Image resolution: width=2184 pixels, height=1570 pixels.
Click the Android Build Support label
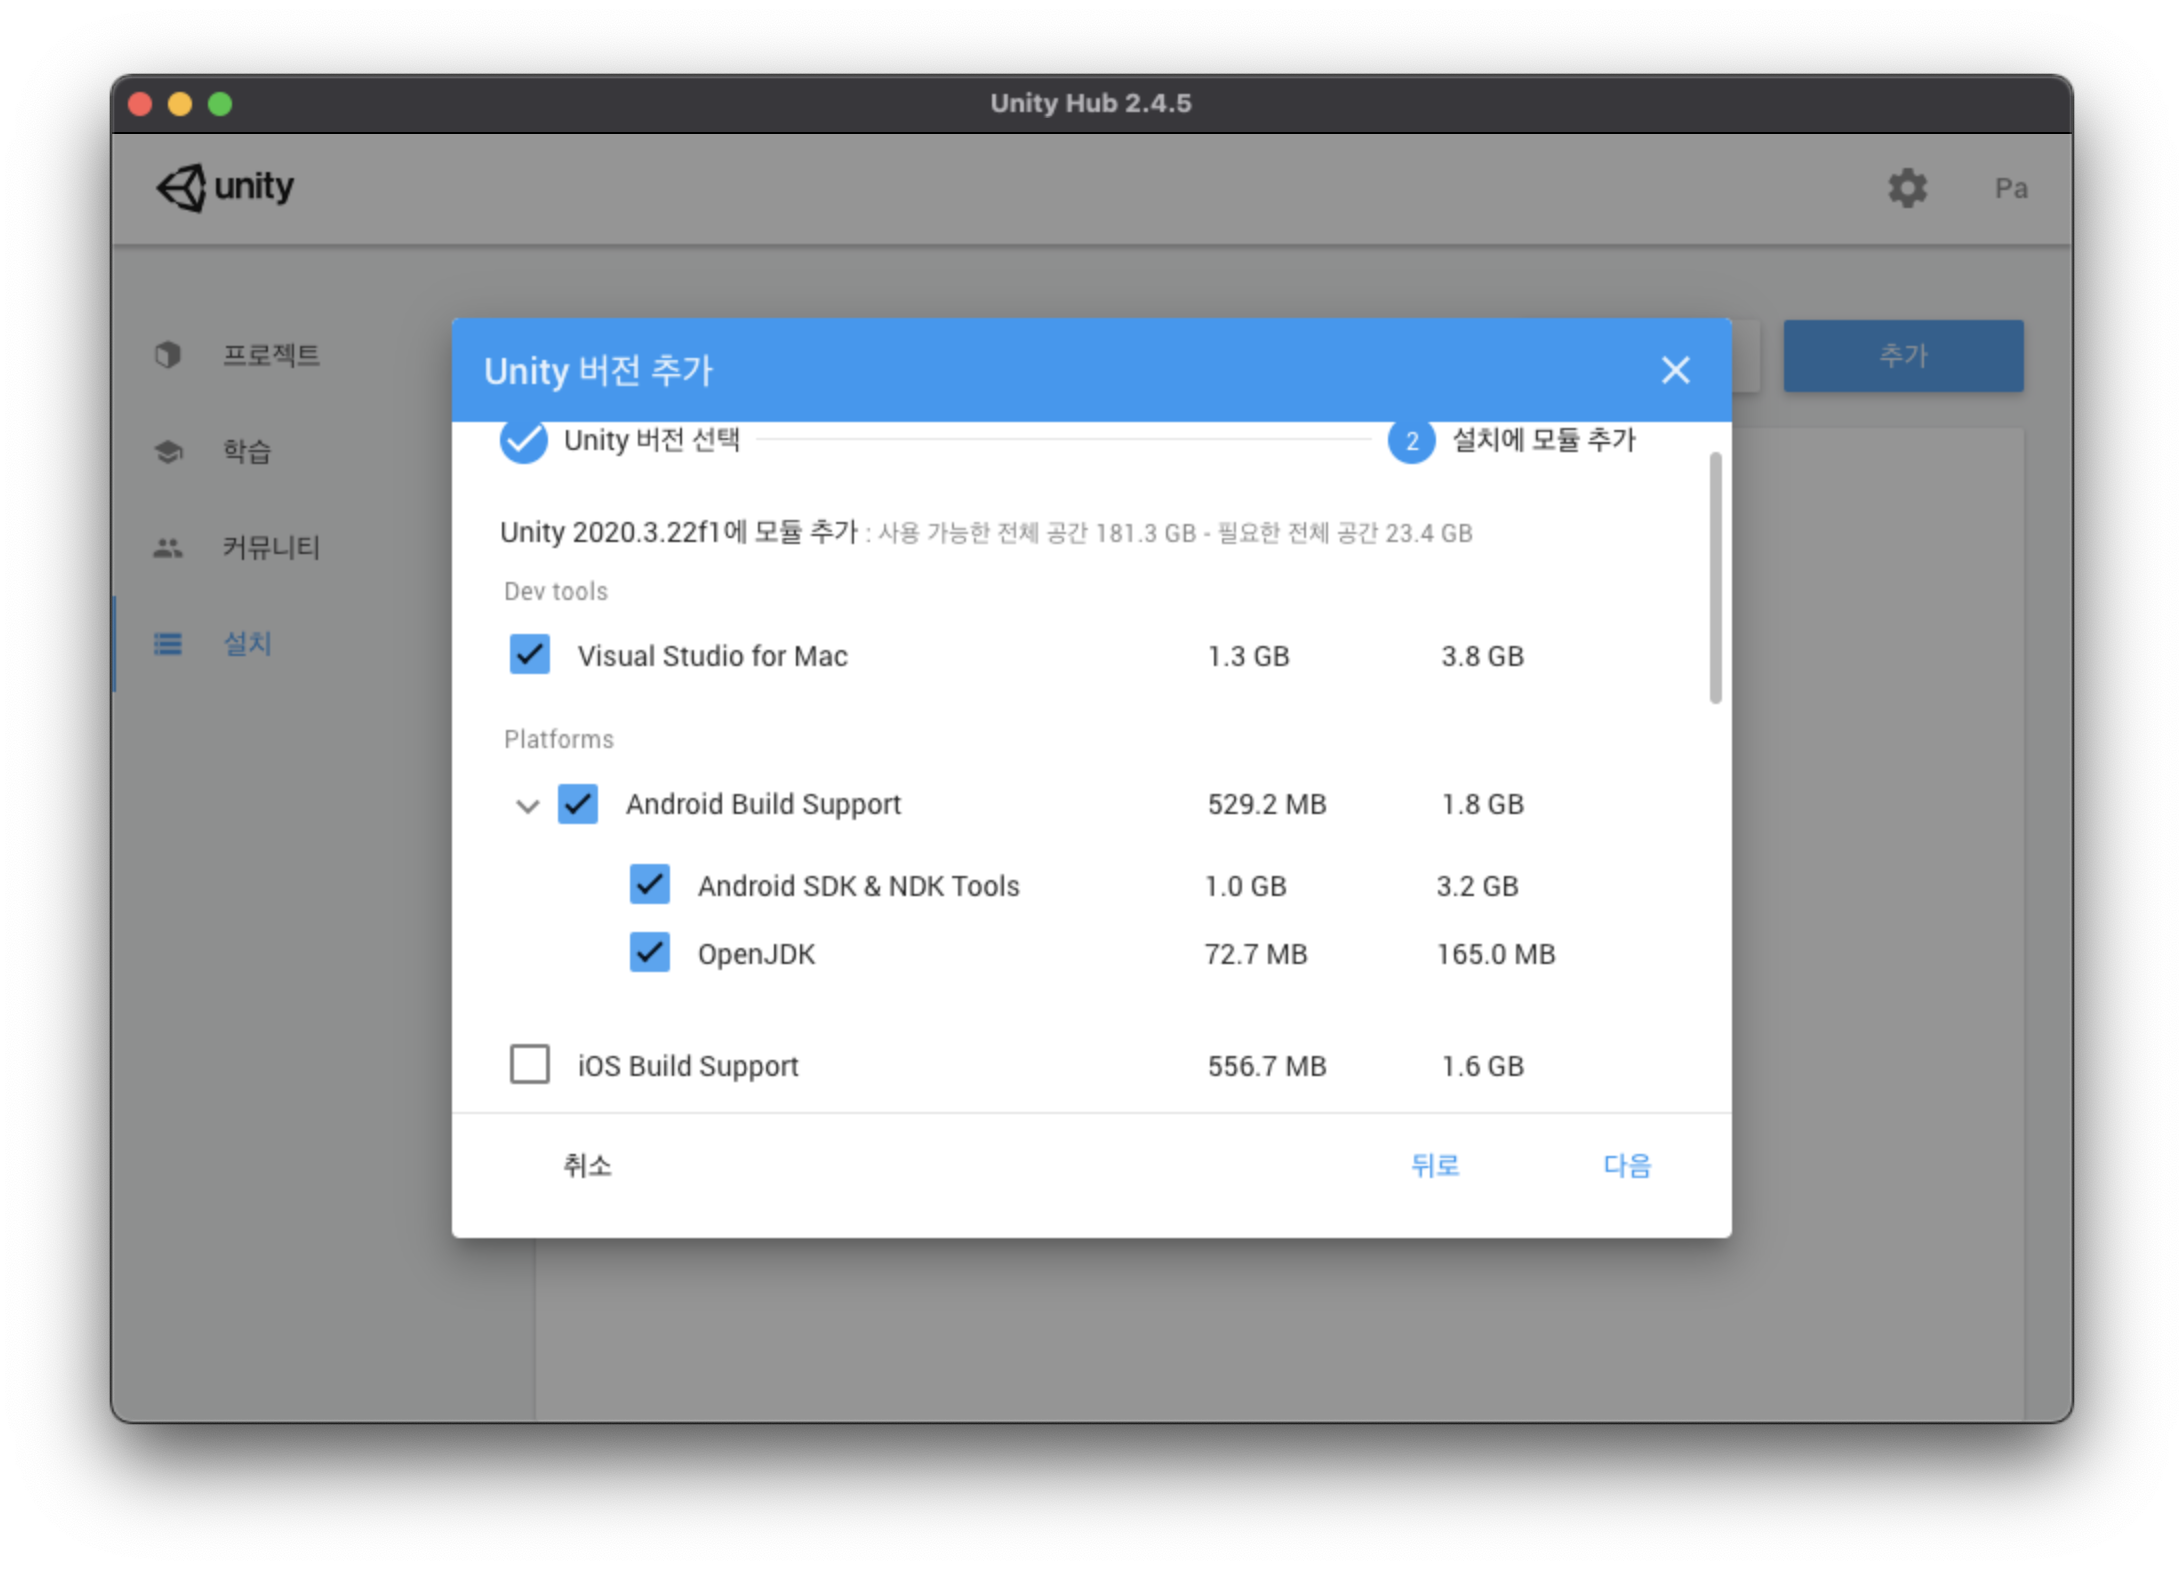coord(763,804)
